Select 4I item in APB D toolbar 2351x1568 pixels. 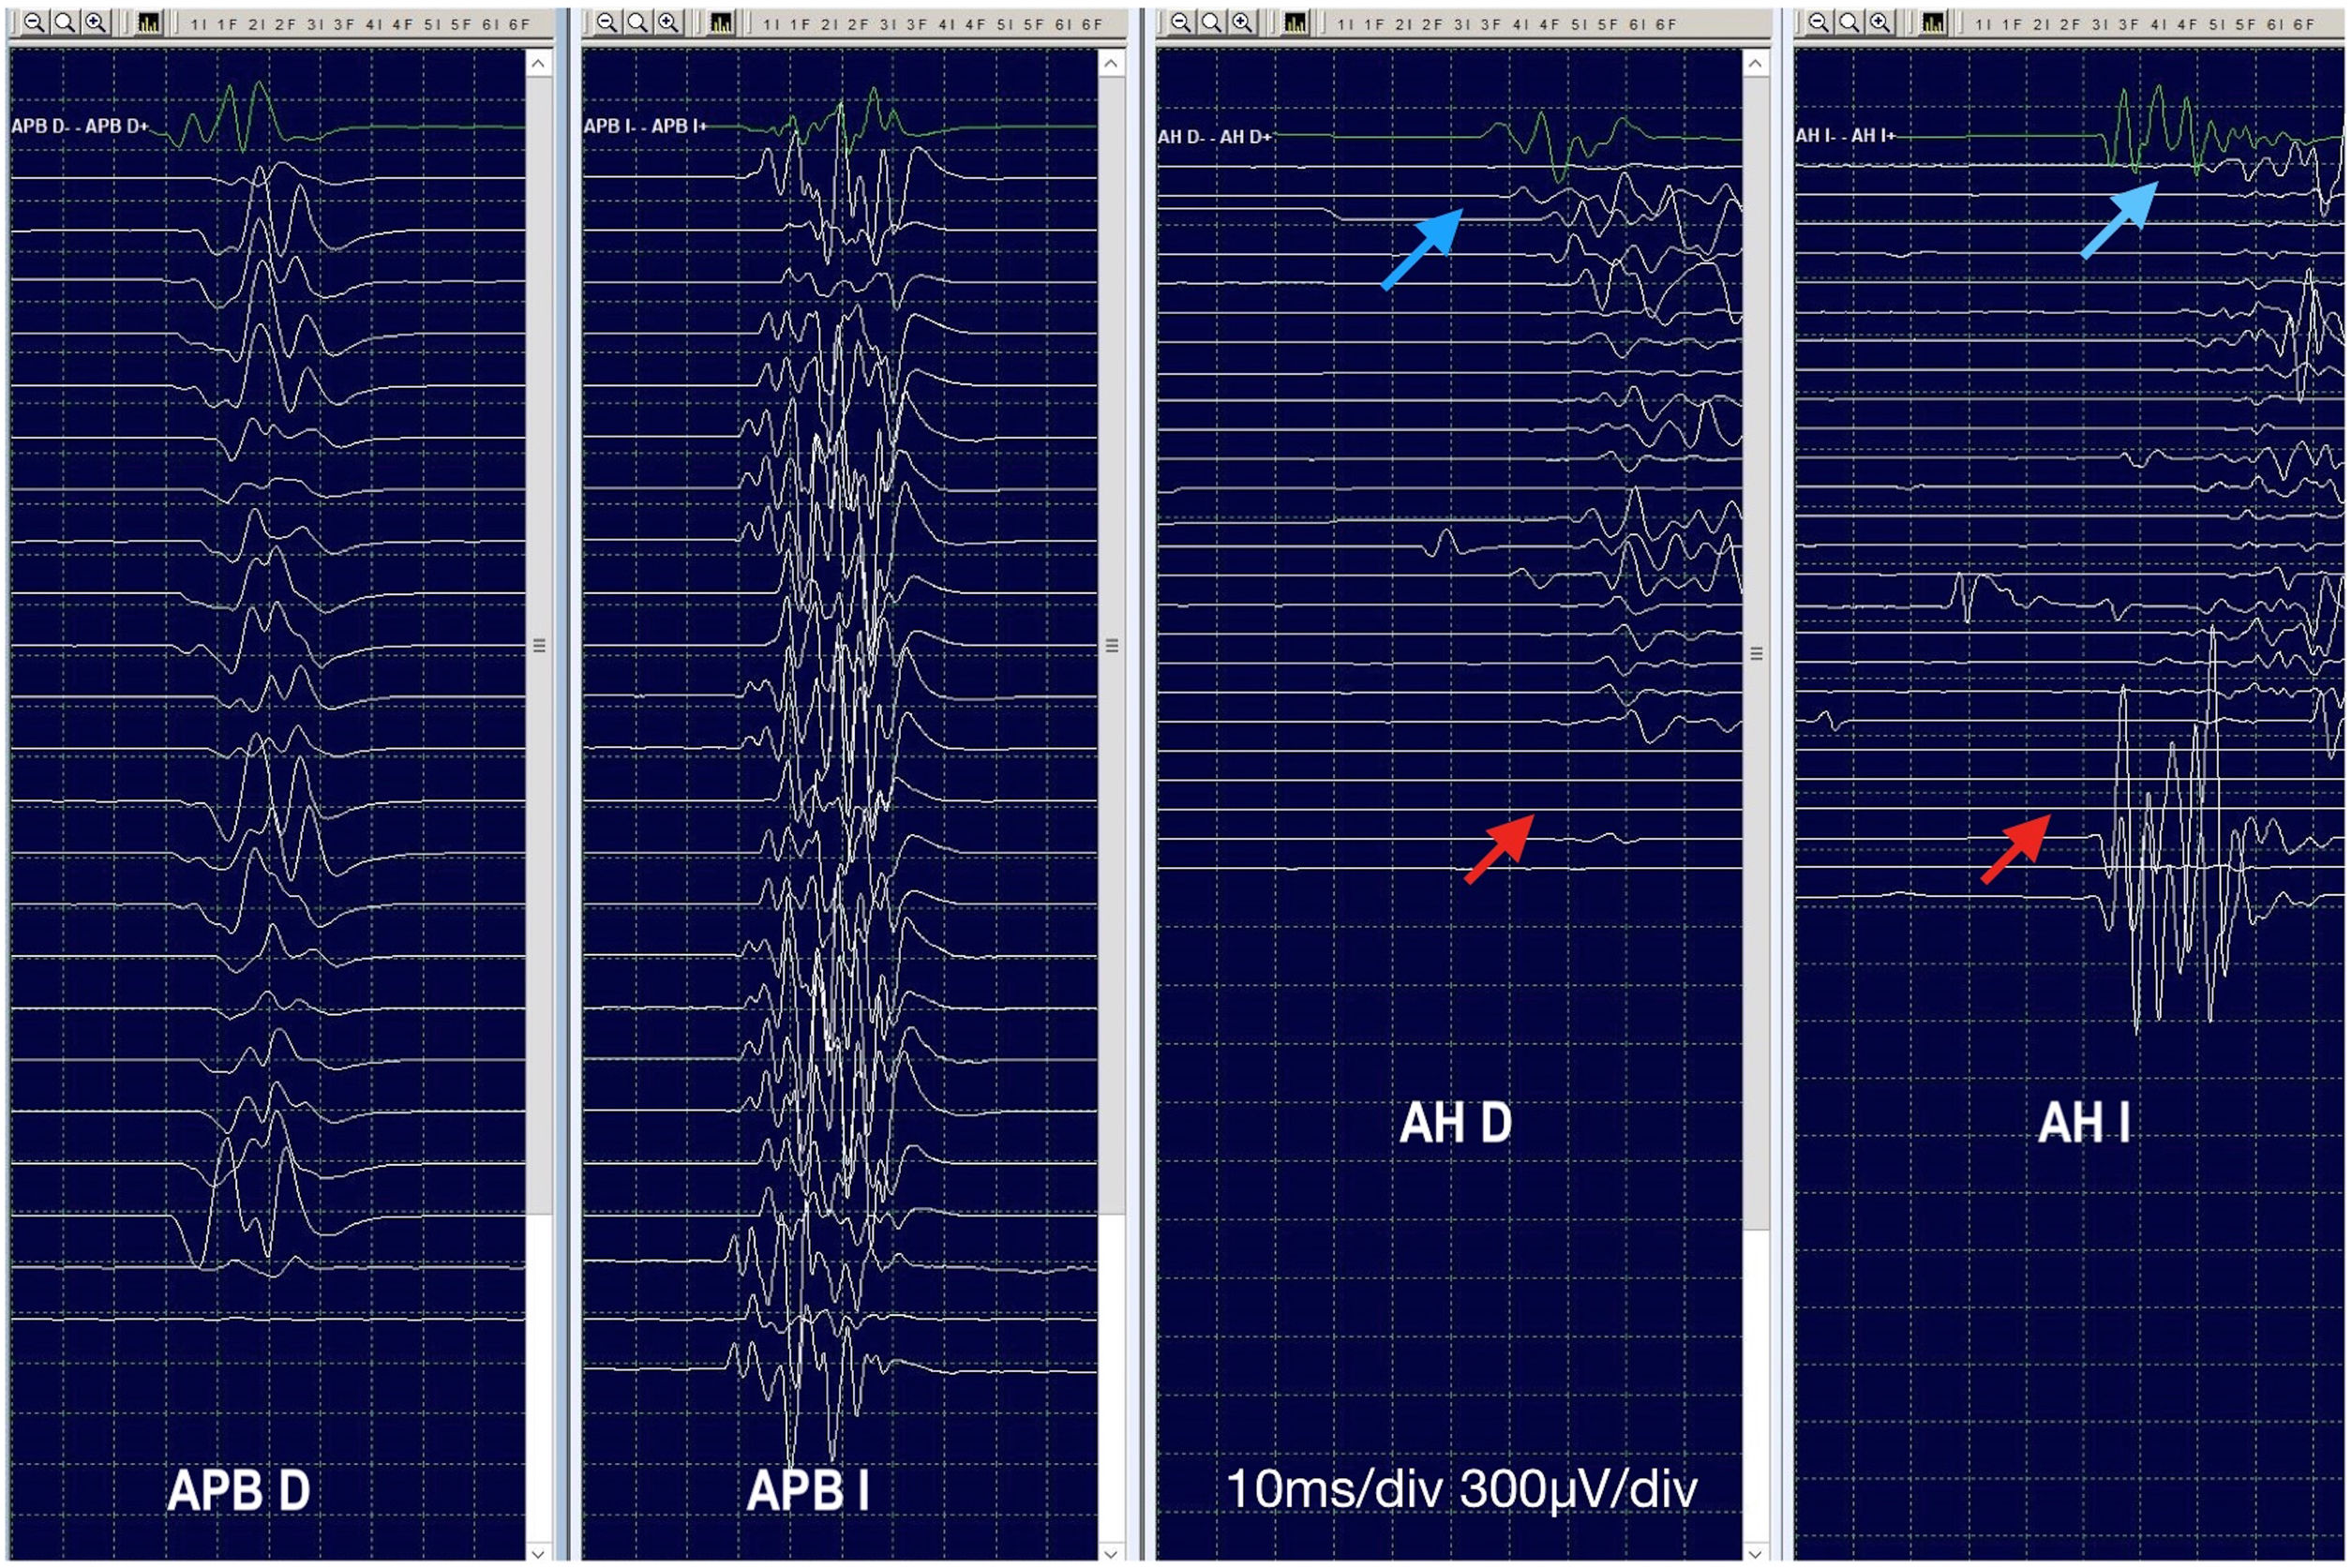[373, 24]
